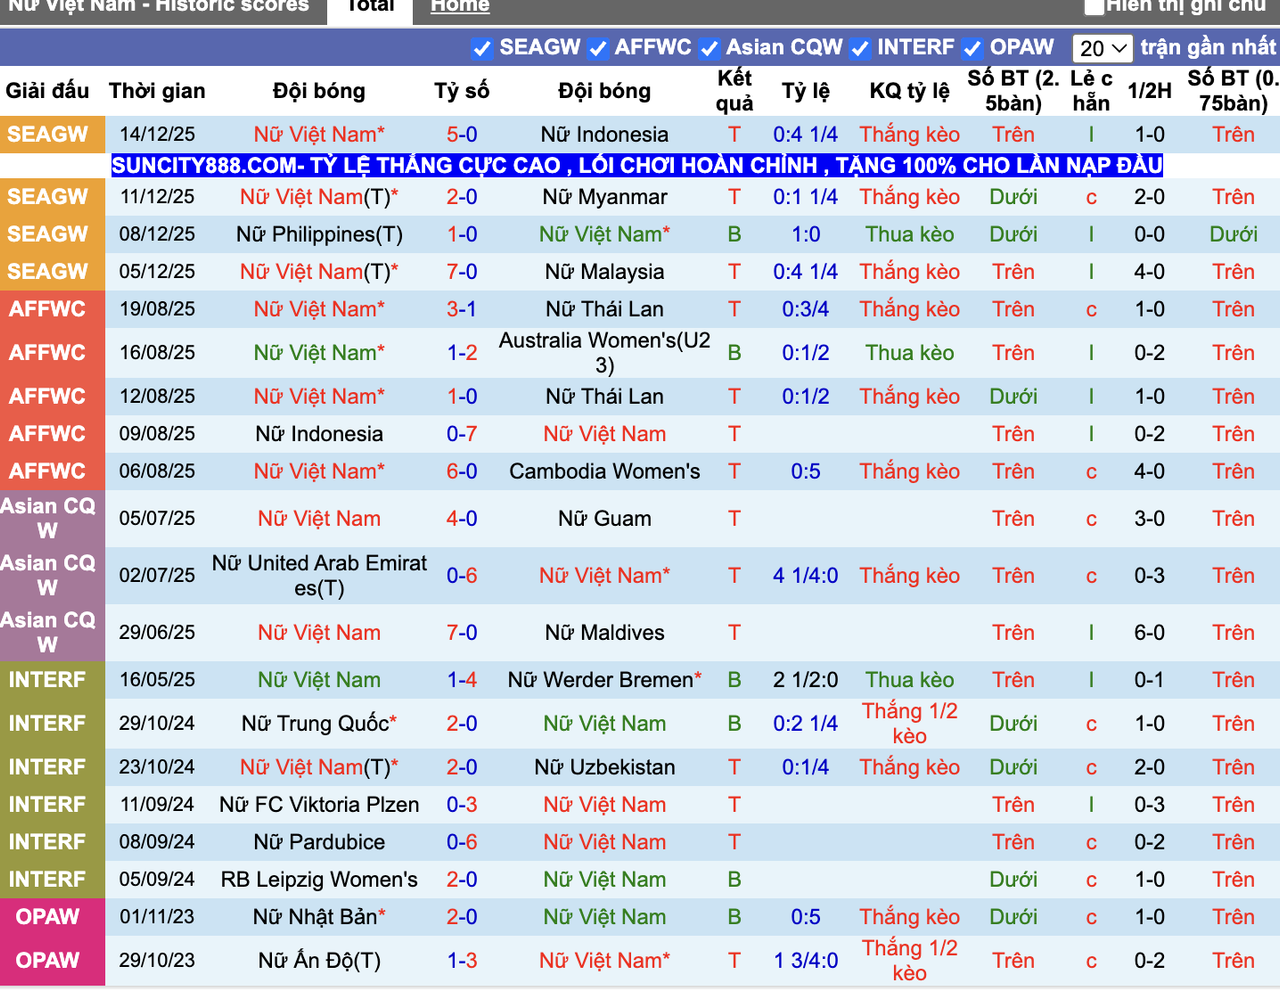Screen dimensions: 1280x991
Task: Click 1-4 score on 16/05/25
Action: [x=462, y=680]
